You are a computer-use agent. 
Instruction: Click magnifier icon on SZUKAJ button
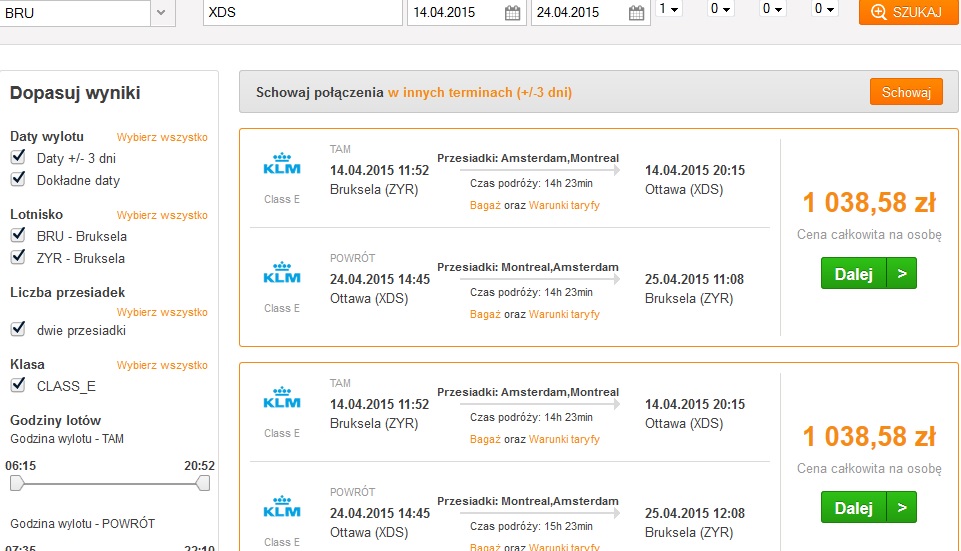878,12
